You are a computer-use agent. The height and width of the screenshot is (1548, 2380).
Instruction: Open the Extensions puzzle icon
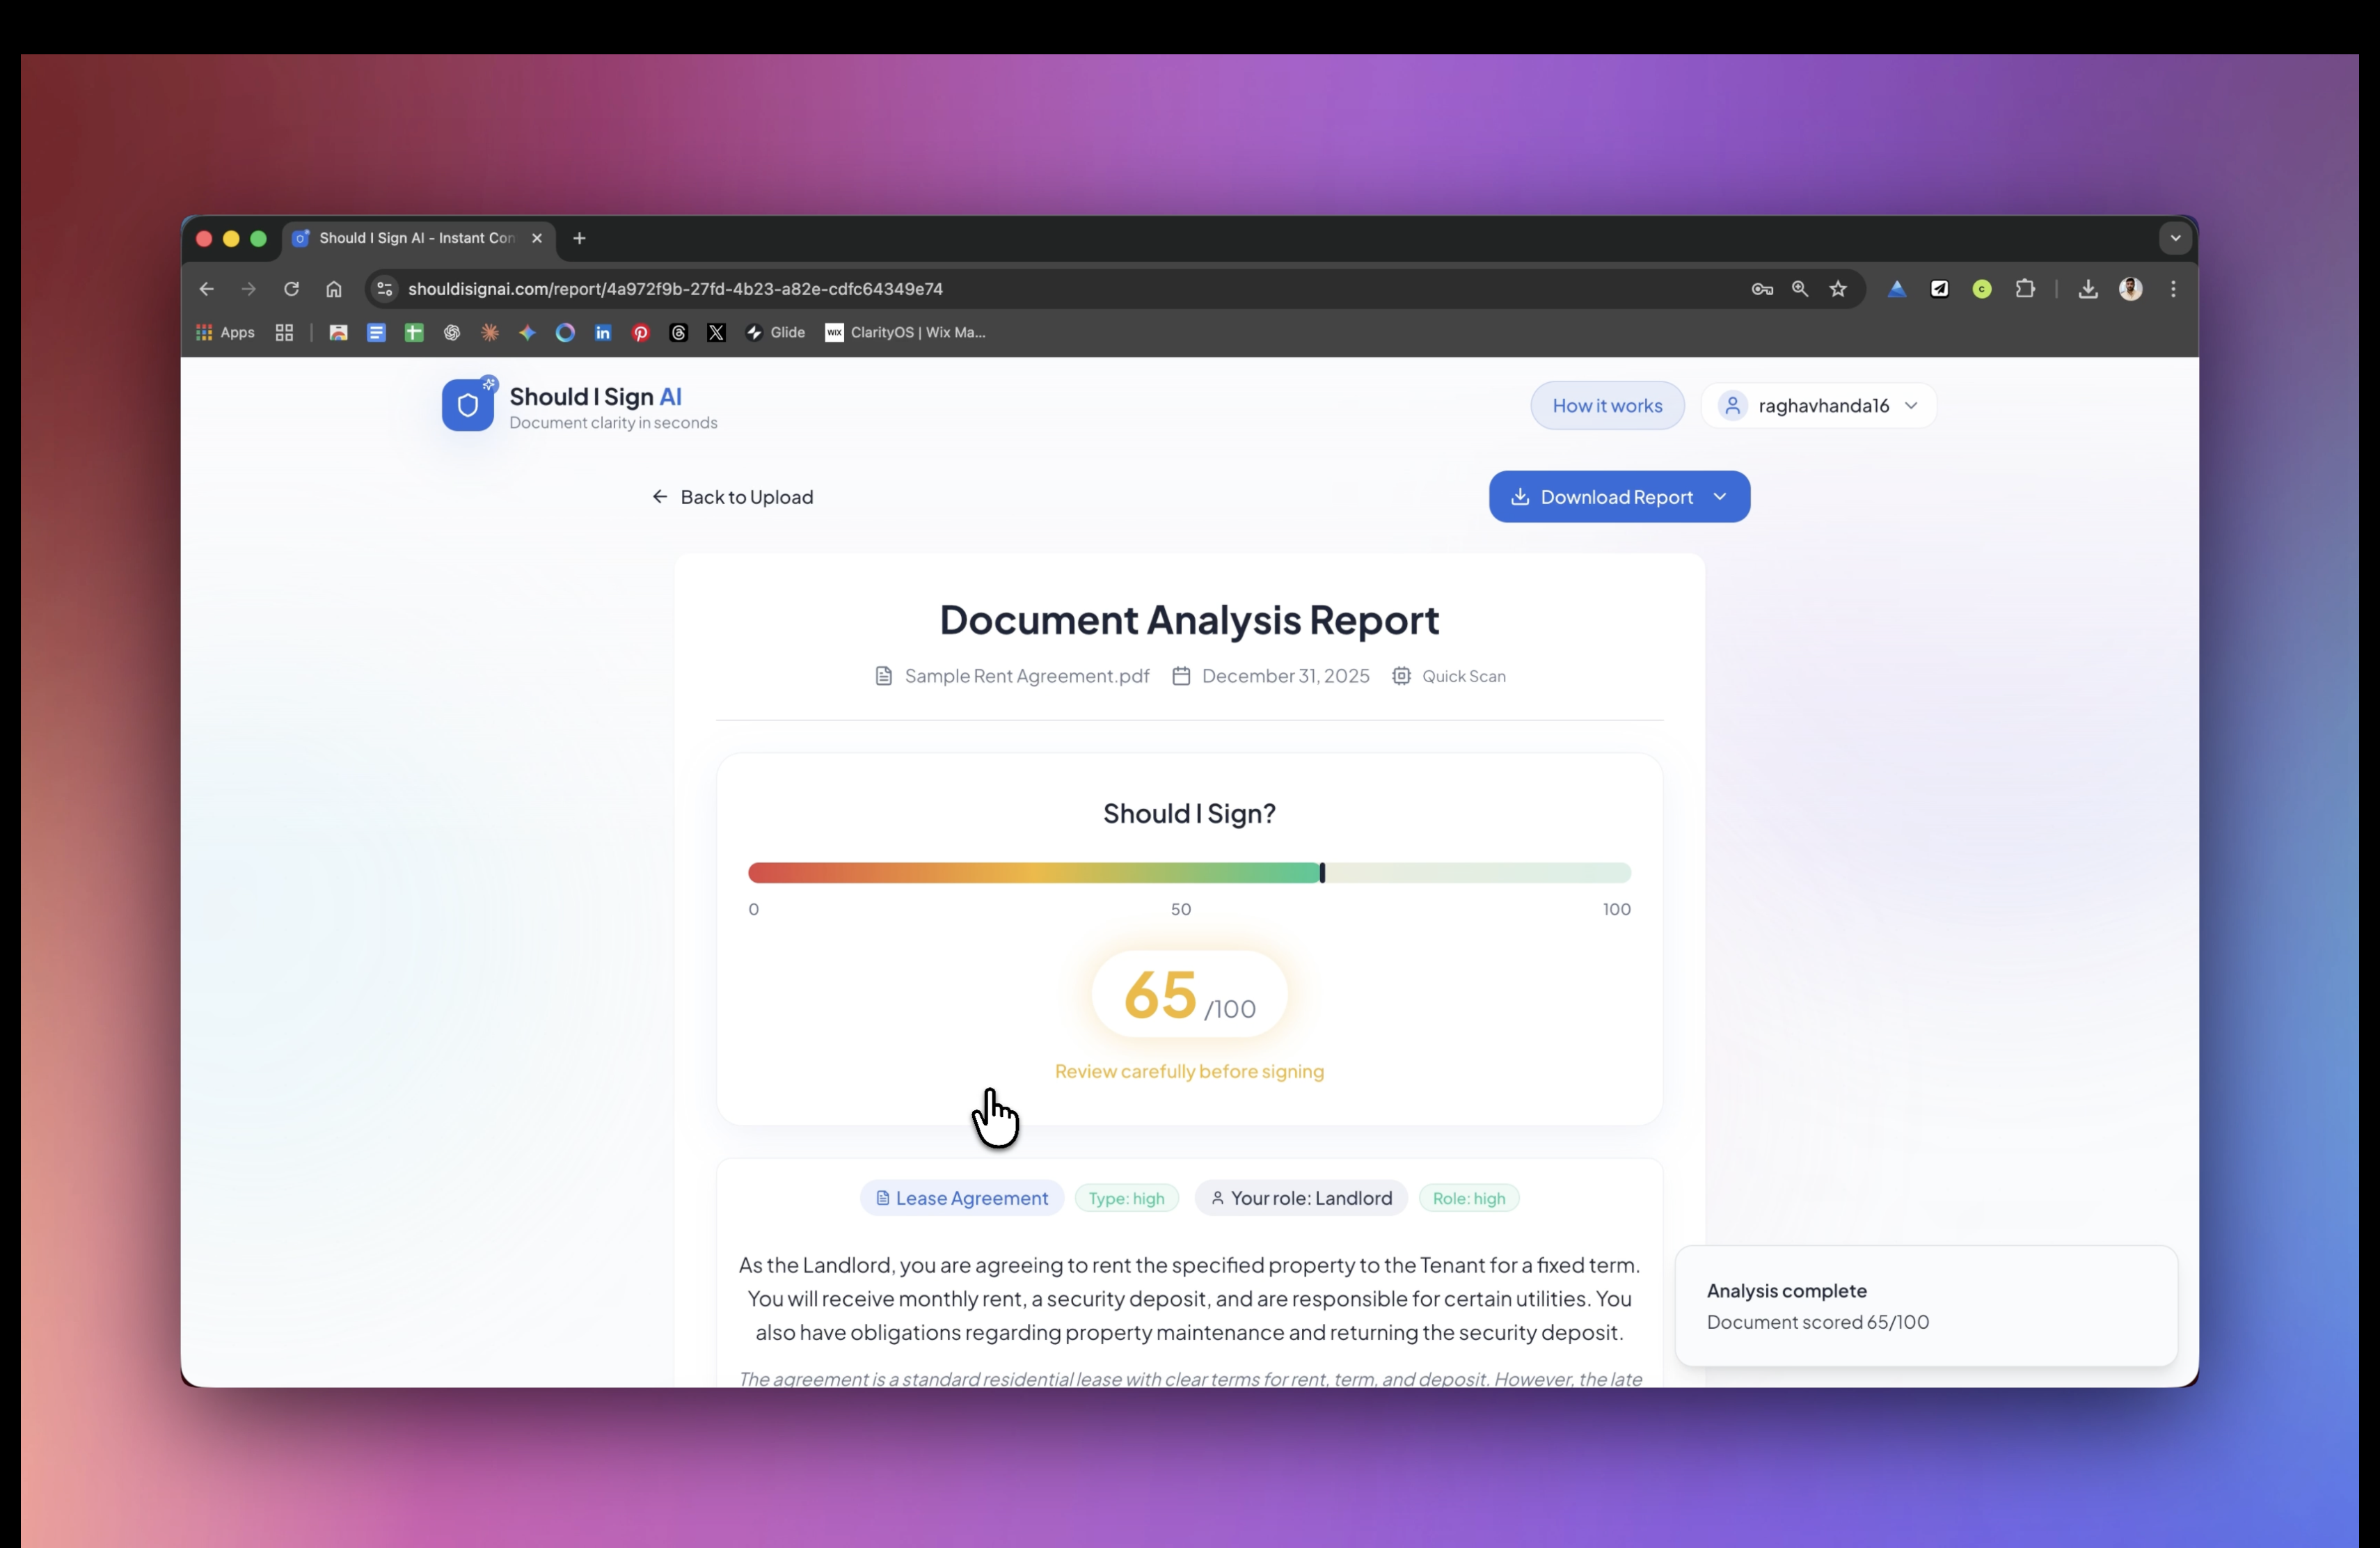coord(2025,289)
